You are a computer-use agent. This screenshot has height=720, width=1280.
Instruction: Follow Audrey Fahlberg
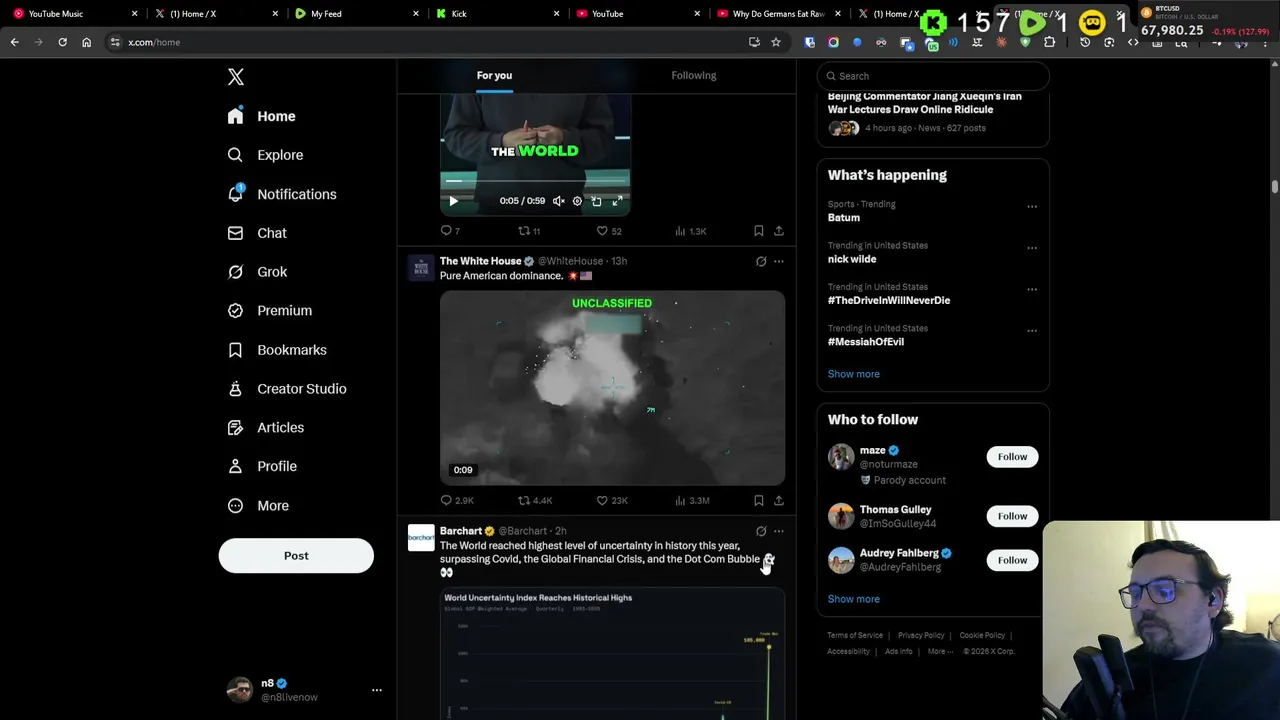click(x=1012, y=560)
